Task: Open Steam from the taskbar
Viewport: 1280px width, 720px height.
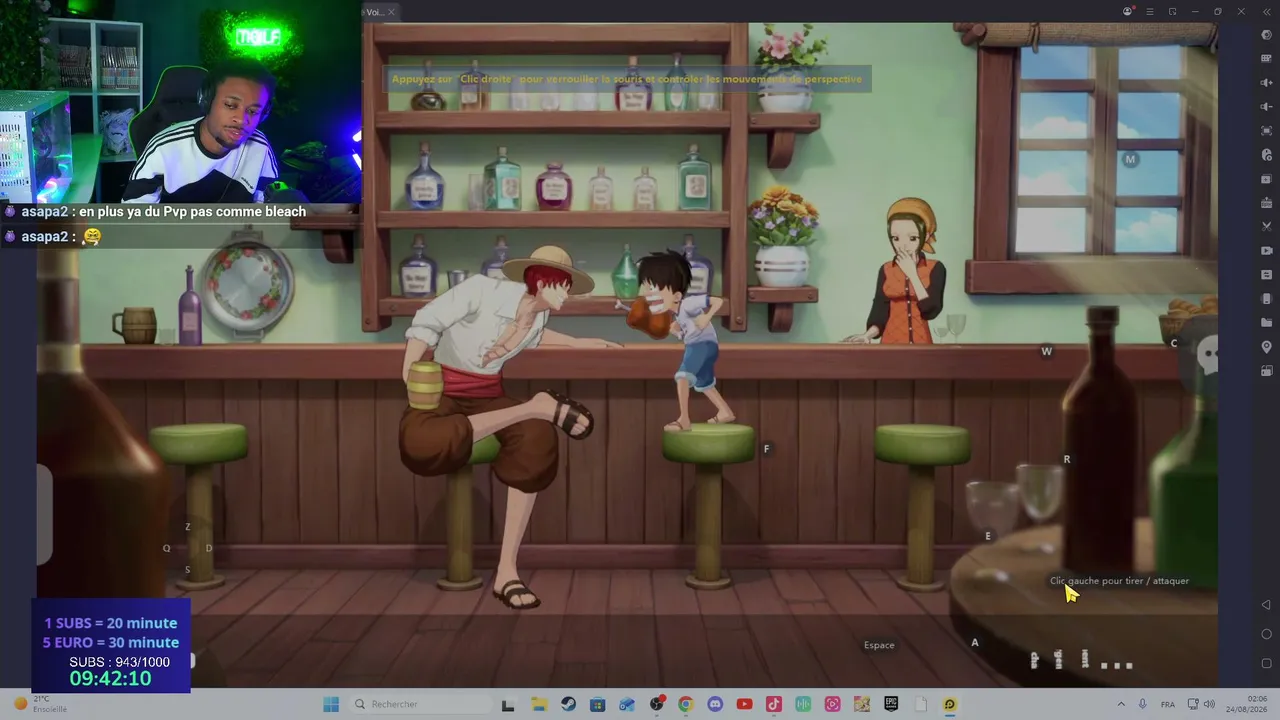Action: click(x=568, y=704)
